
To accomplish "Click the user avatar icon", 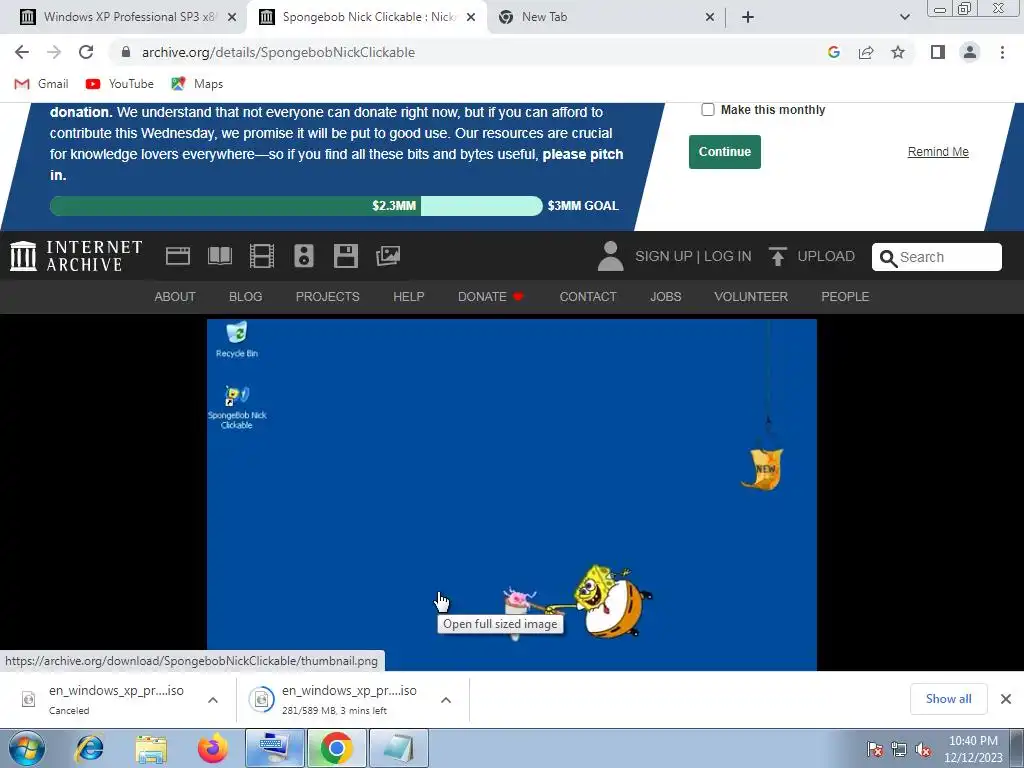I will click(611, 256).
